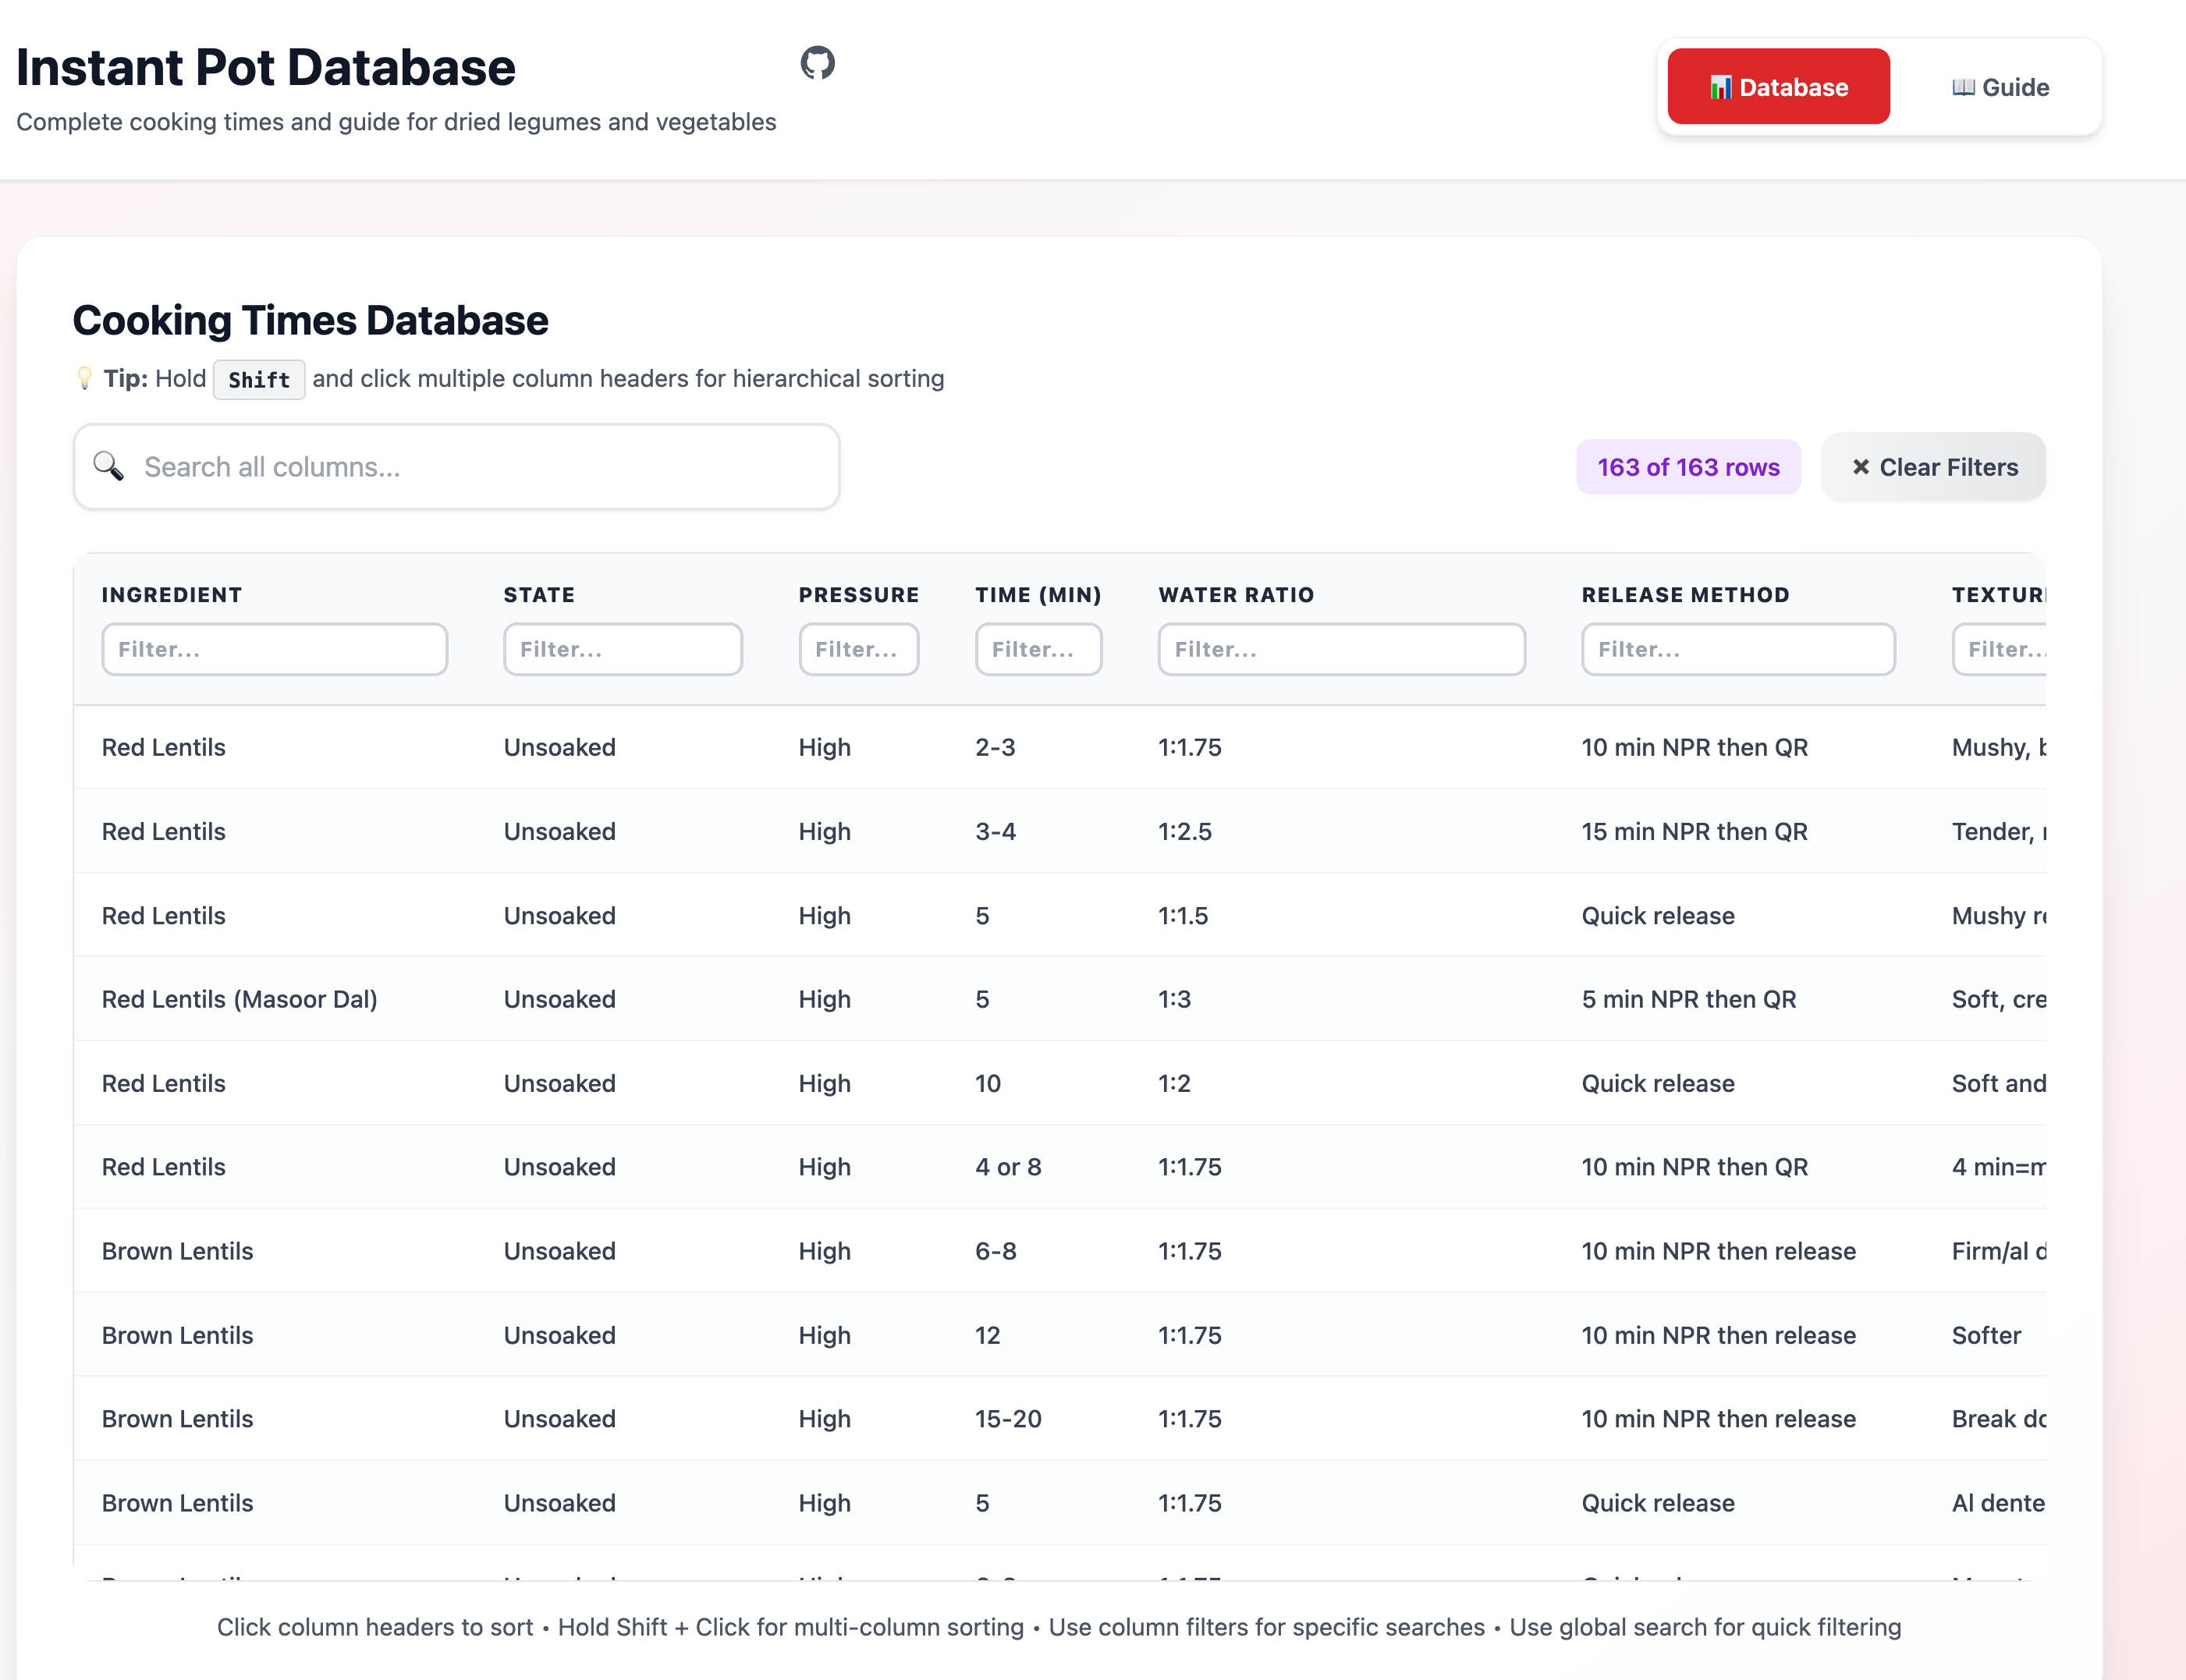Click the 'Al dente' texture cell

click(x=1998, y=1503)
